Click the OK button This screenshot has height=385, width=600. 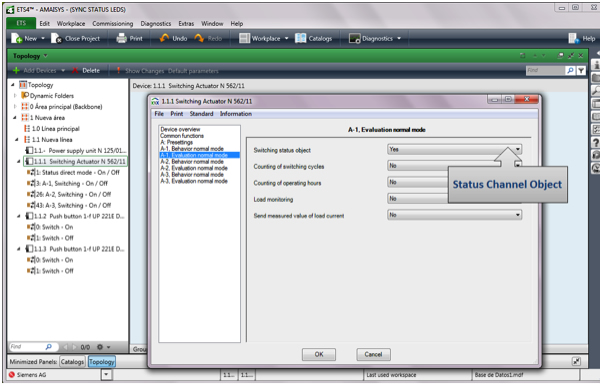[319, 354]
